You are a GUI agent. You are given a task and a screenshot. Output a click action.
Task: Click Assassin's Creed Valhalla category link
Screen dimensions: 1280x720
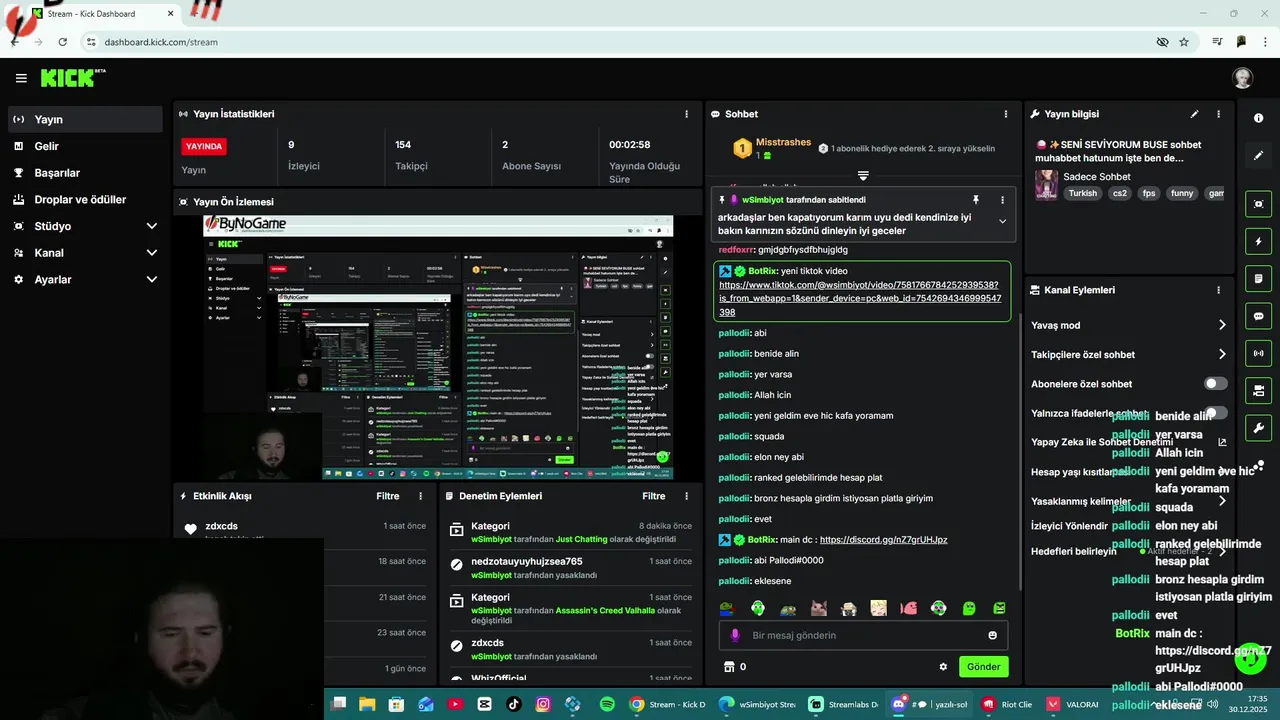[x=605, y=610]
